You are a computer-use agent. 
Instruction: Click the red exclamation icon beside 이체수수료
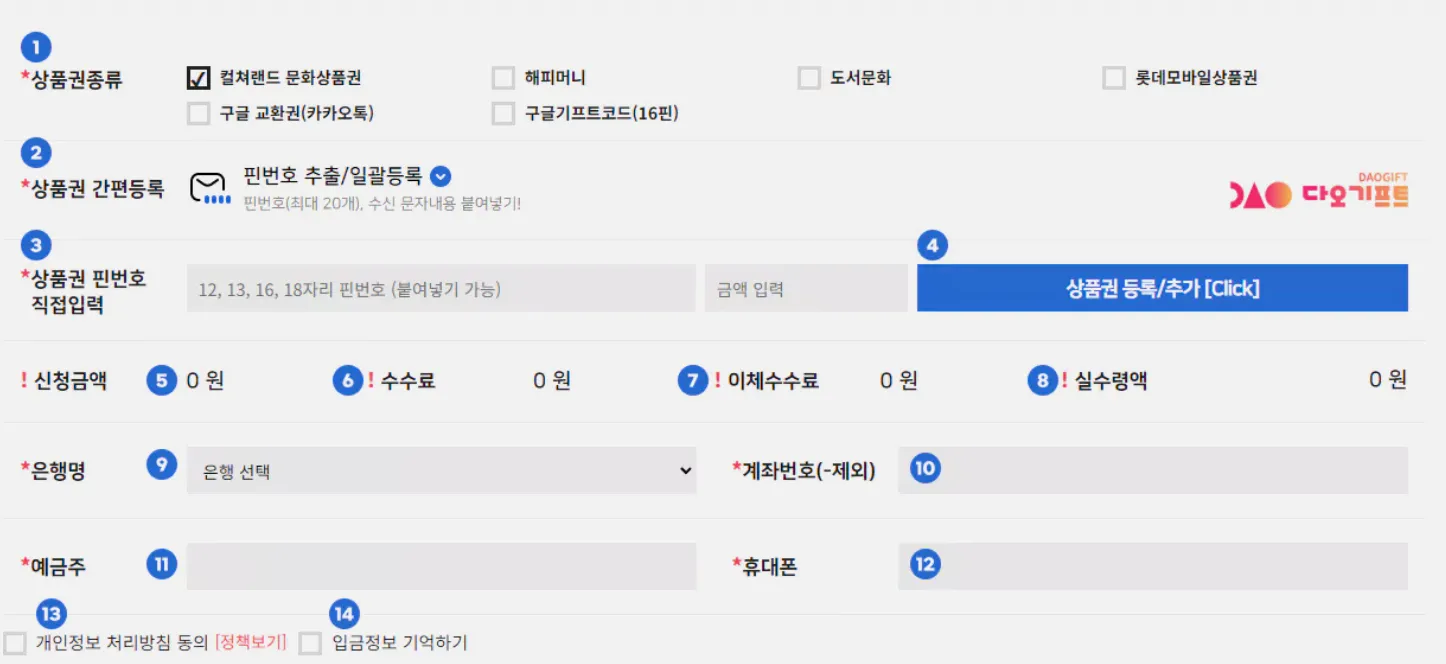coord(717,380)
